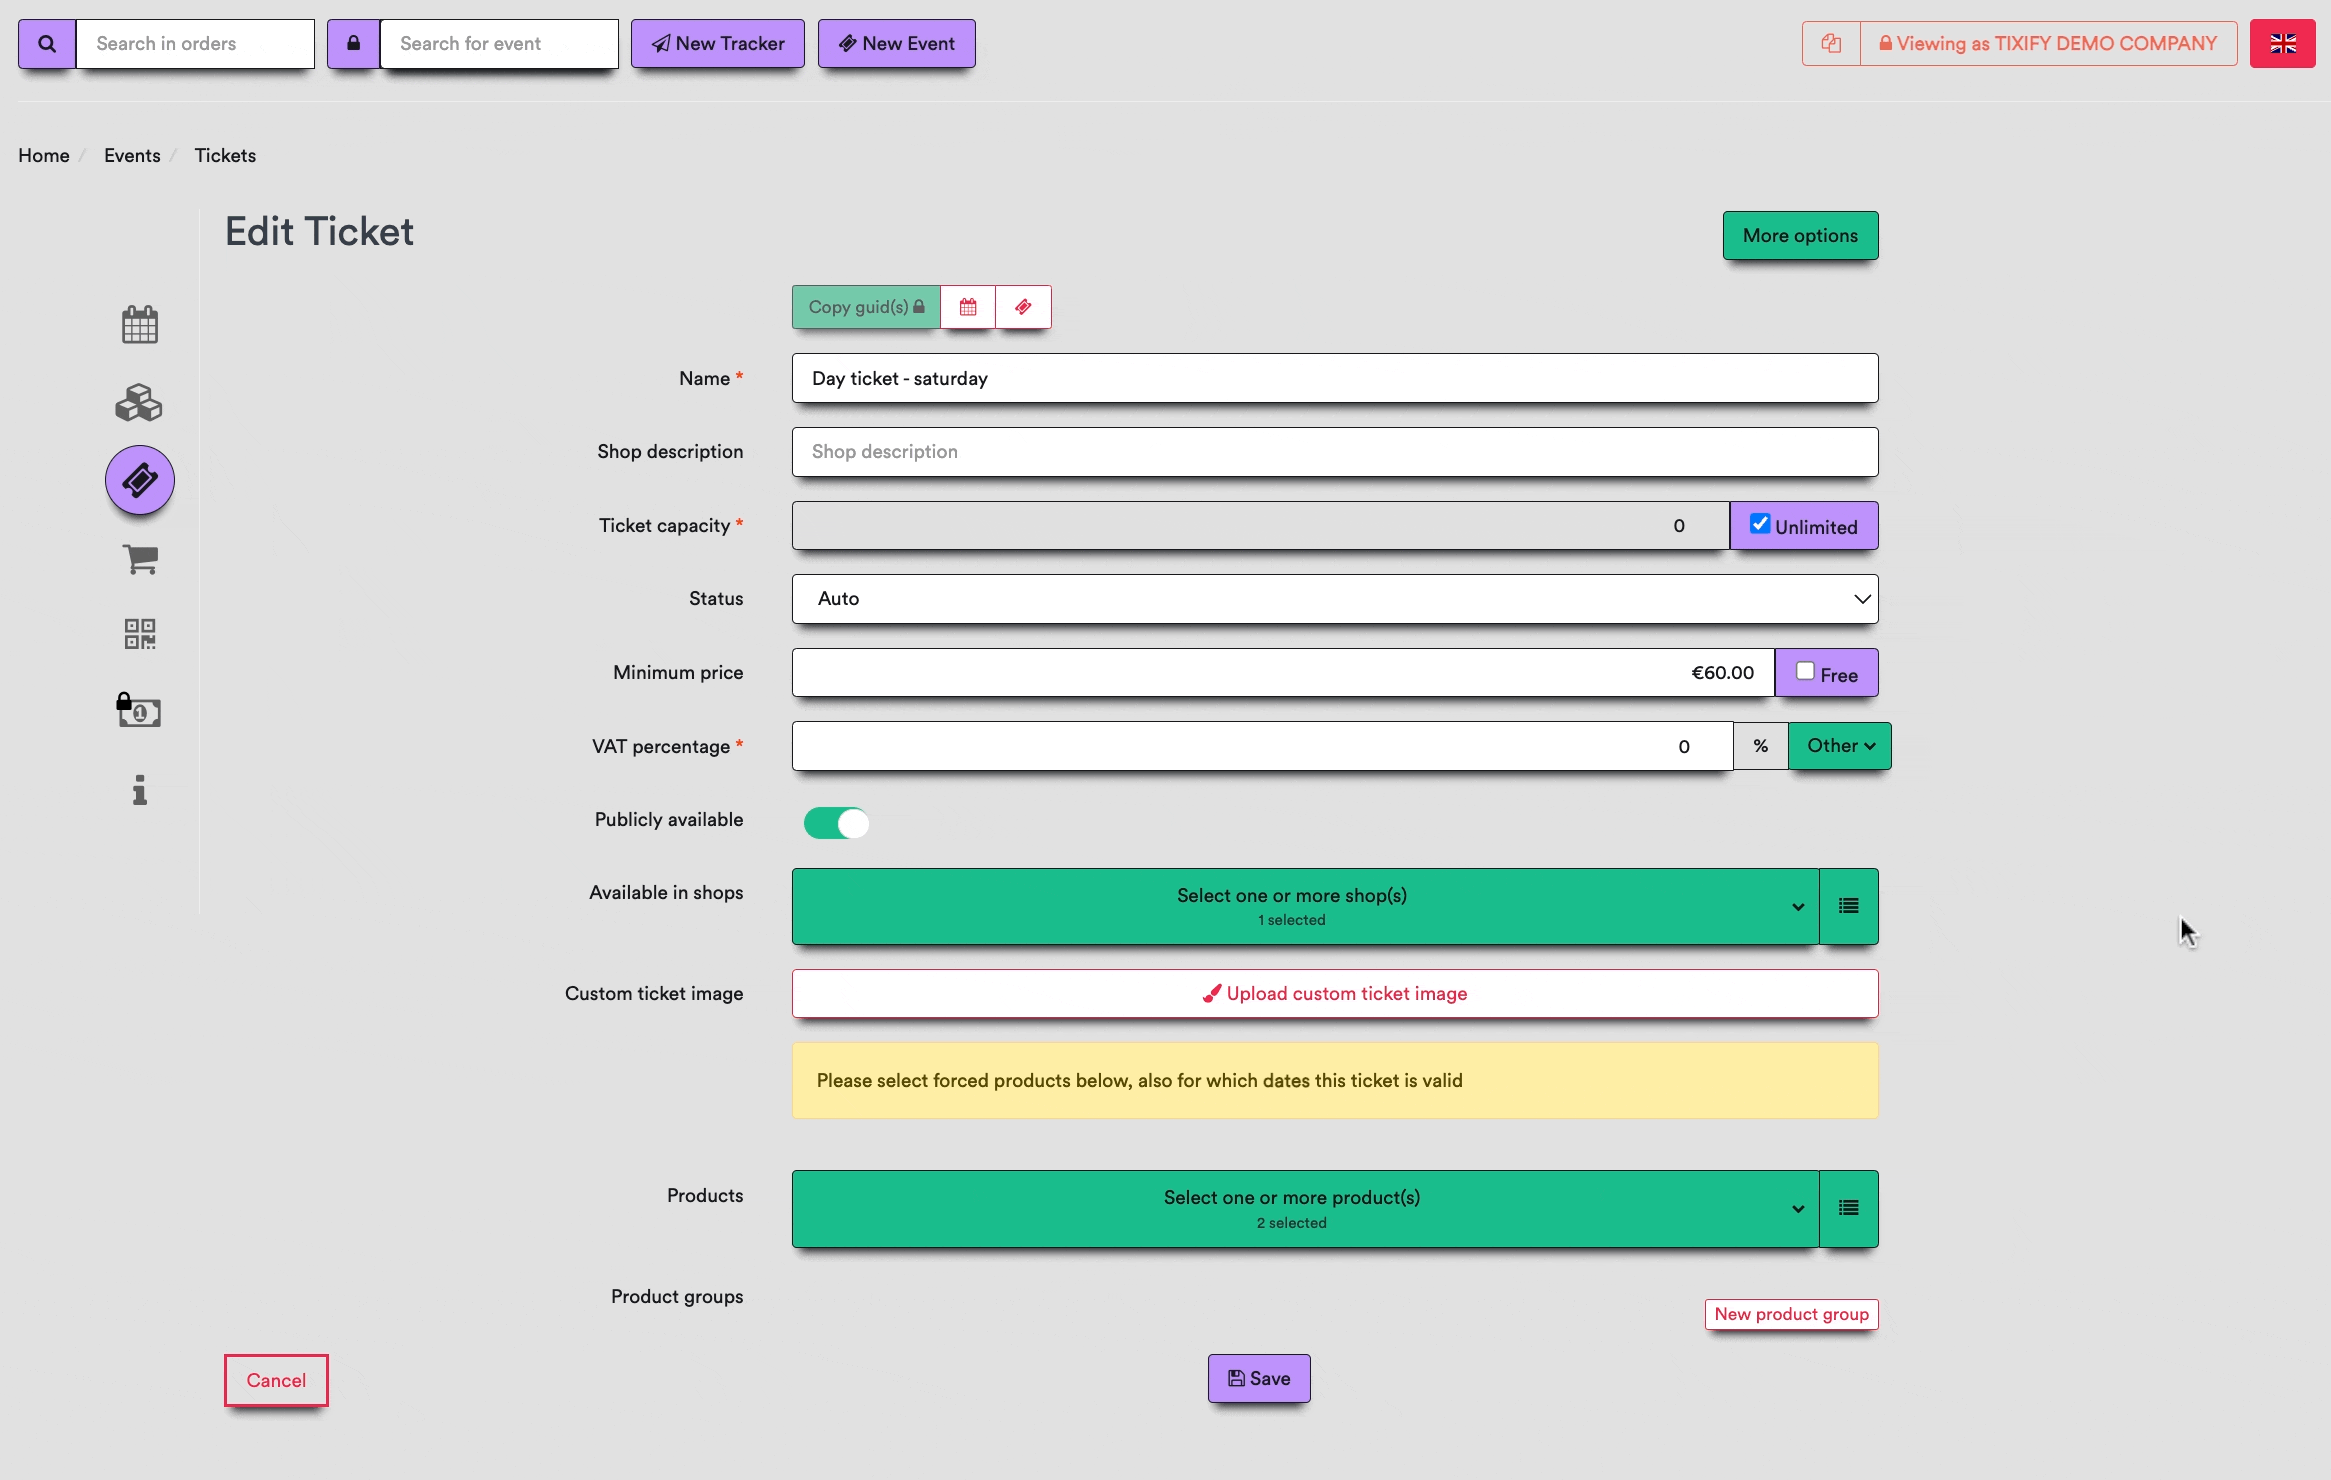
Task: Click Upload custom ticket image
Action: click(1335, 994)
